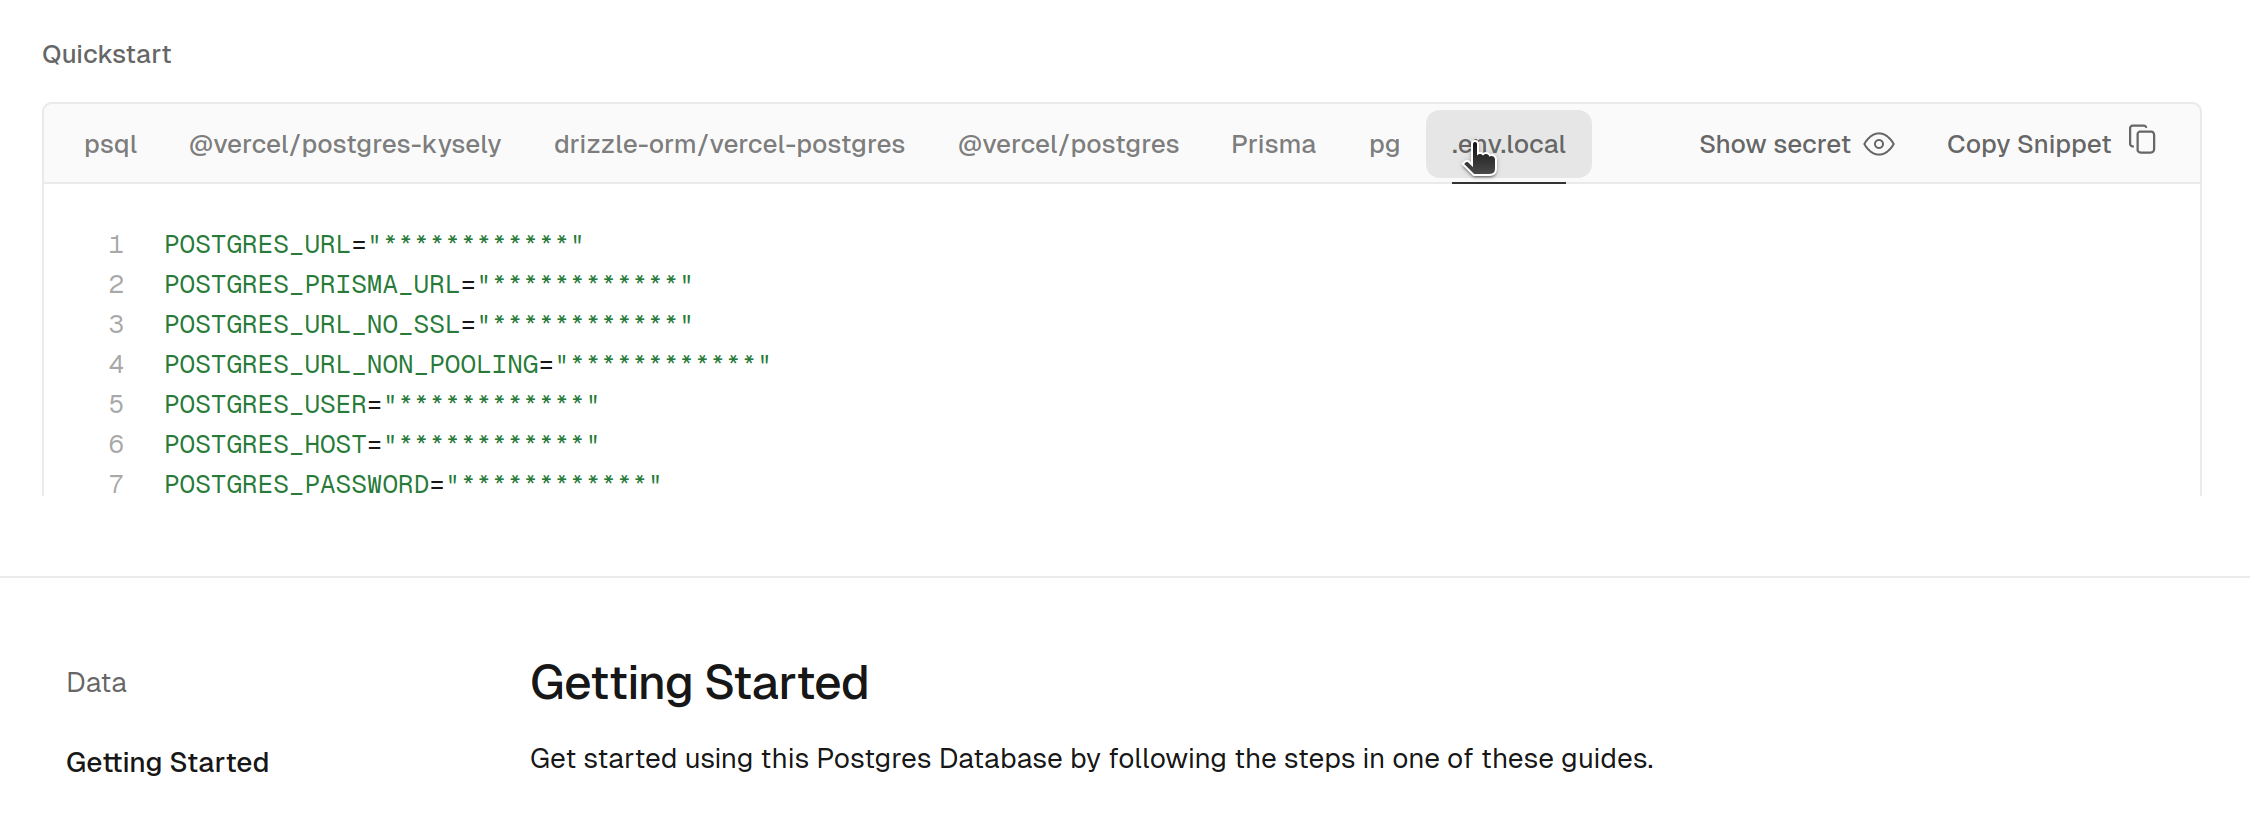Viewport: 2250px width, 814px height.
Task: Click the POSTGRES_USER variable name
Action: 265,403
